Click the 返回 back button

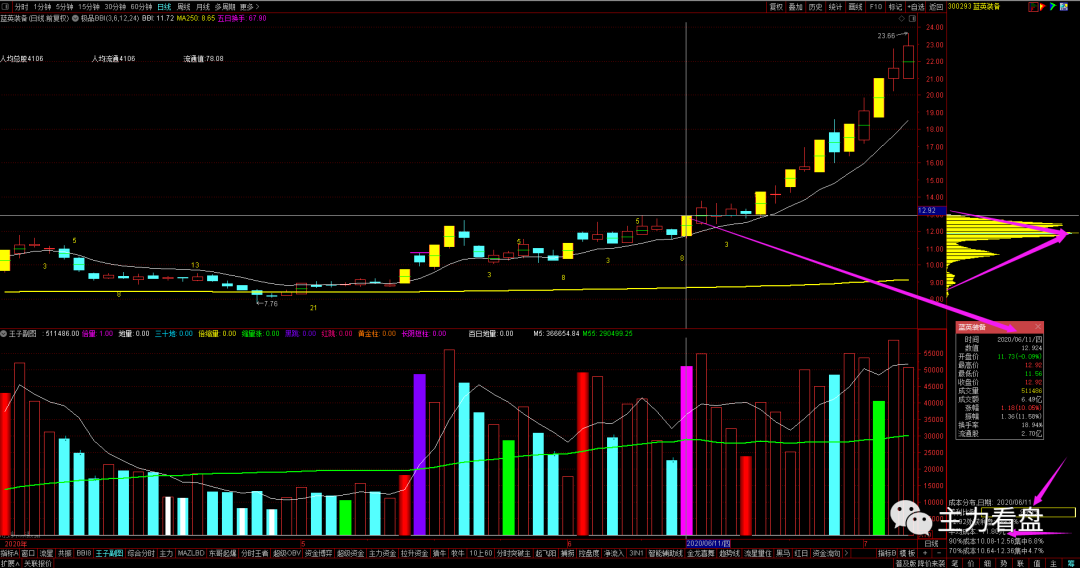click(935, 7)
